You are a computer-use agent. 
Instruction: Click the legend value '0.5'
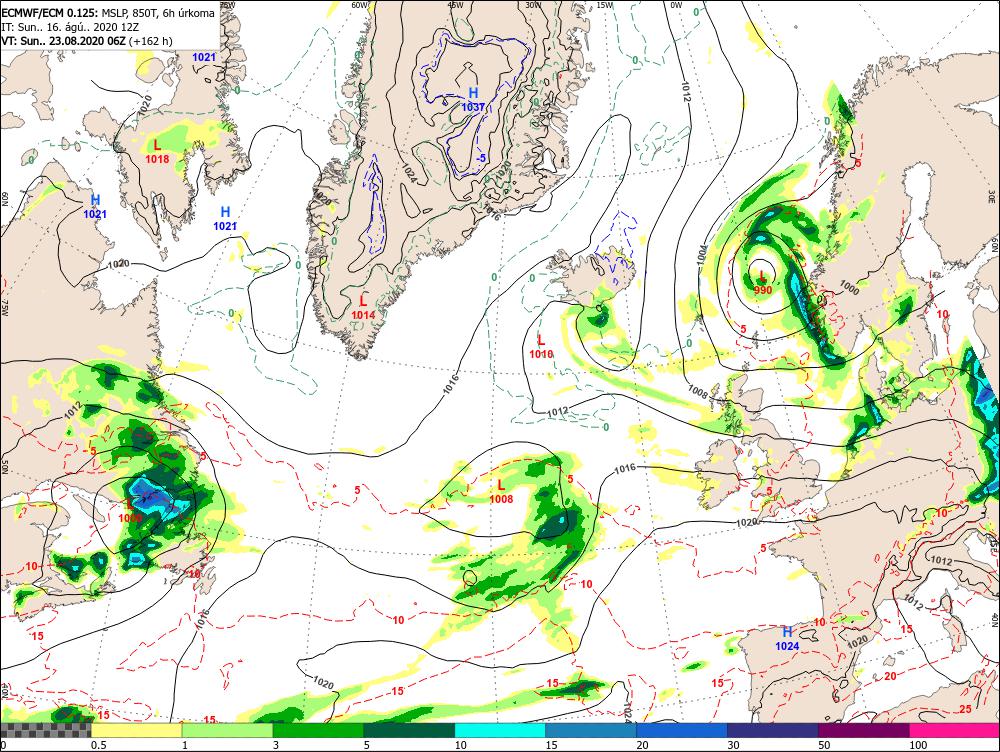(98, 745)
